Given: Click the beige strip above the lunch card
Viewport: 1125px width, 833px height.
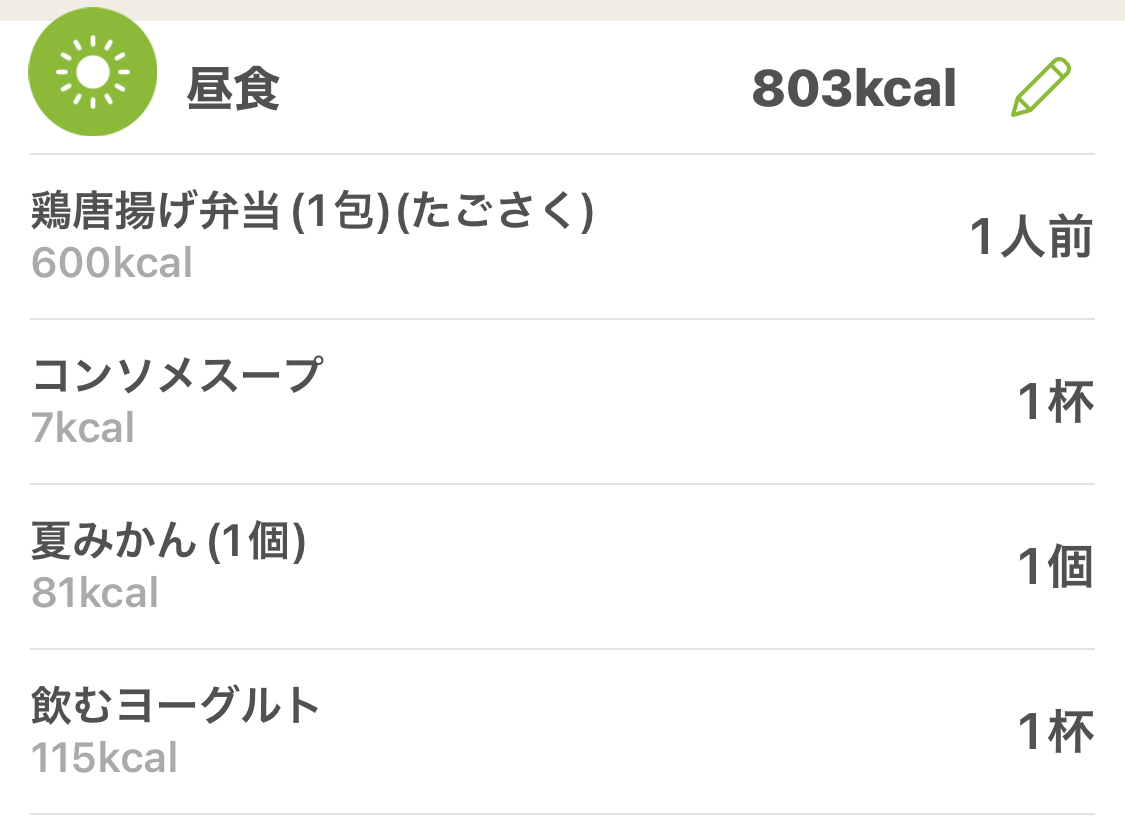Looking at the screenshot, I should coord(562,10).
